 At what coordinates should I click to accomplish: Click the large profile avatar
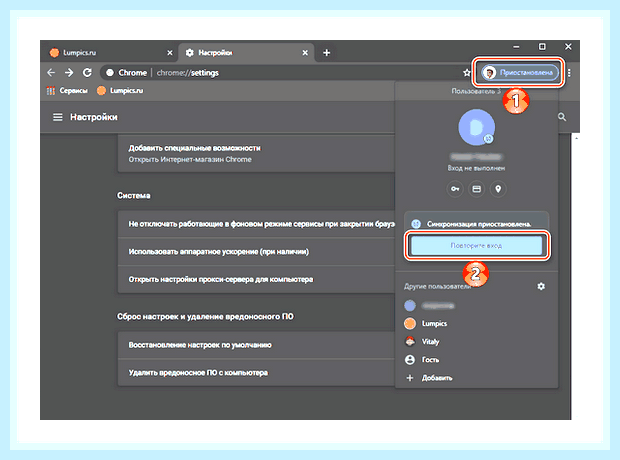coord(476,127)
